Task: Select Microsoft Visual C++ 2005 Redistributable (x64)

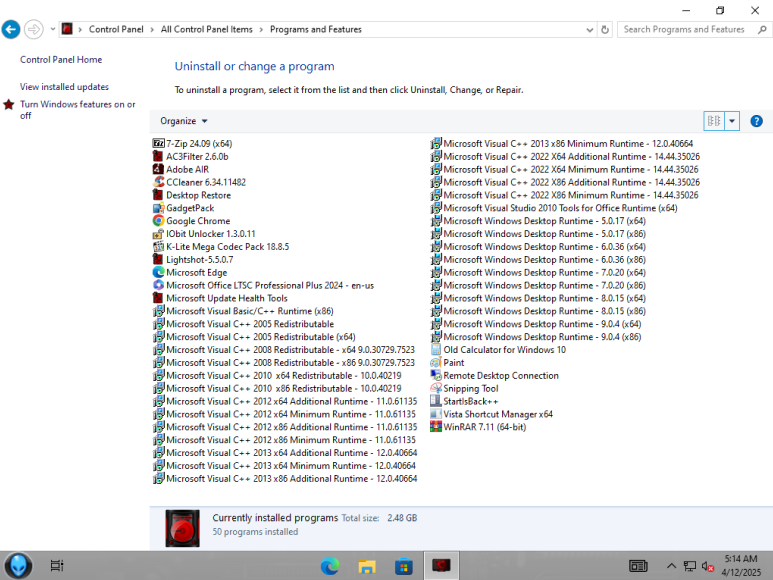Action: [254, 337]
